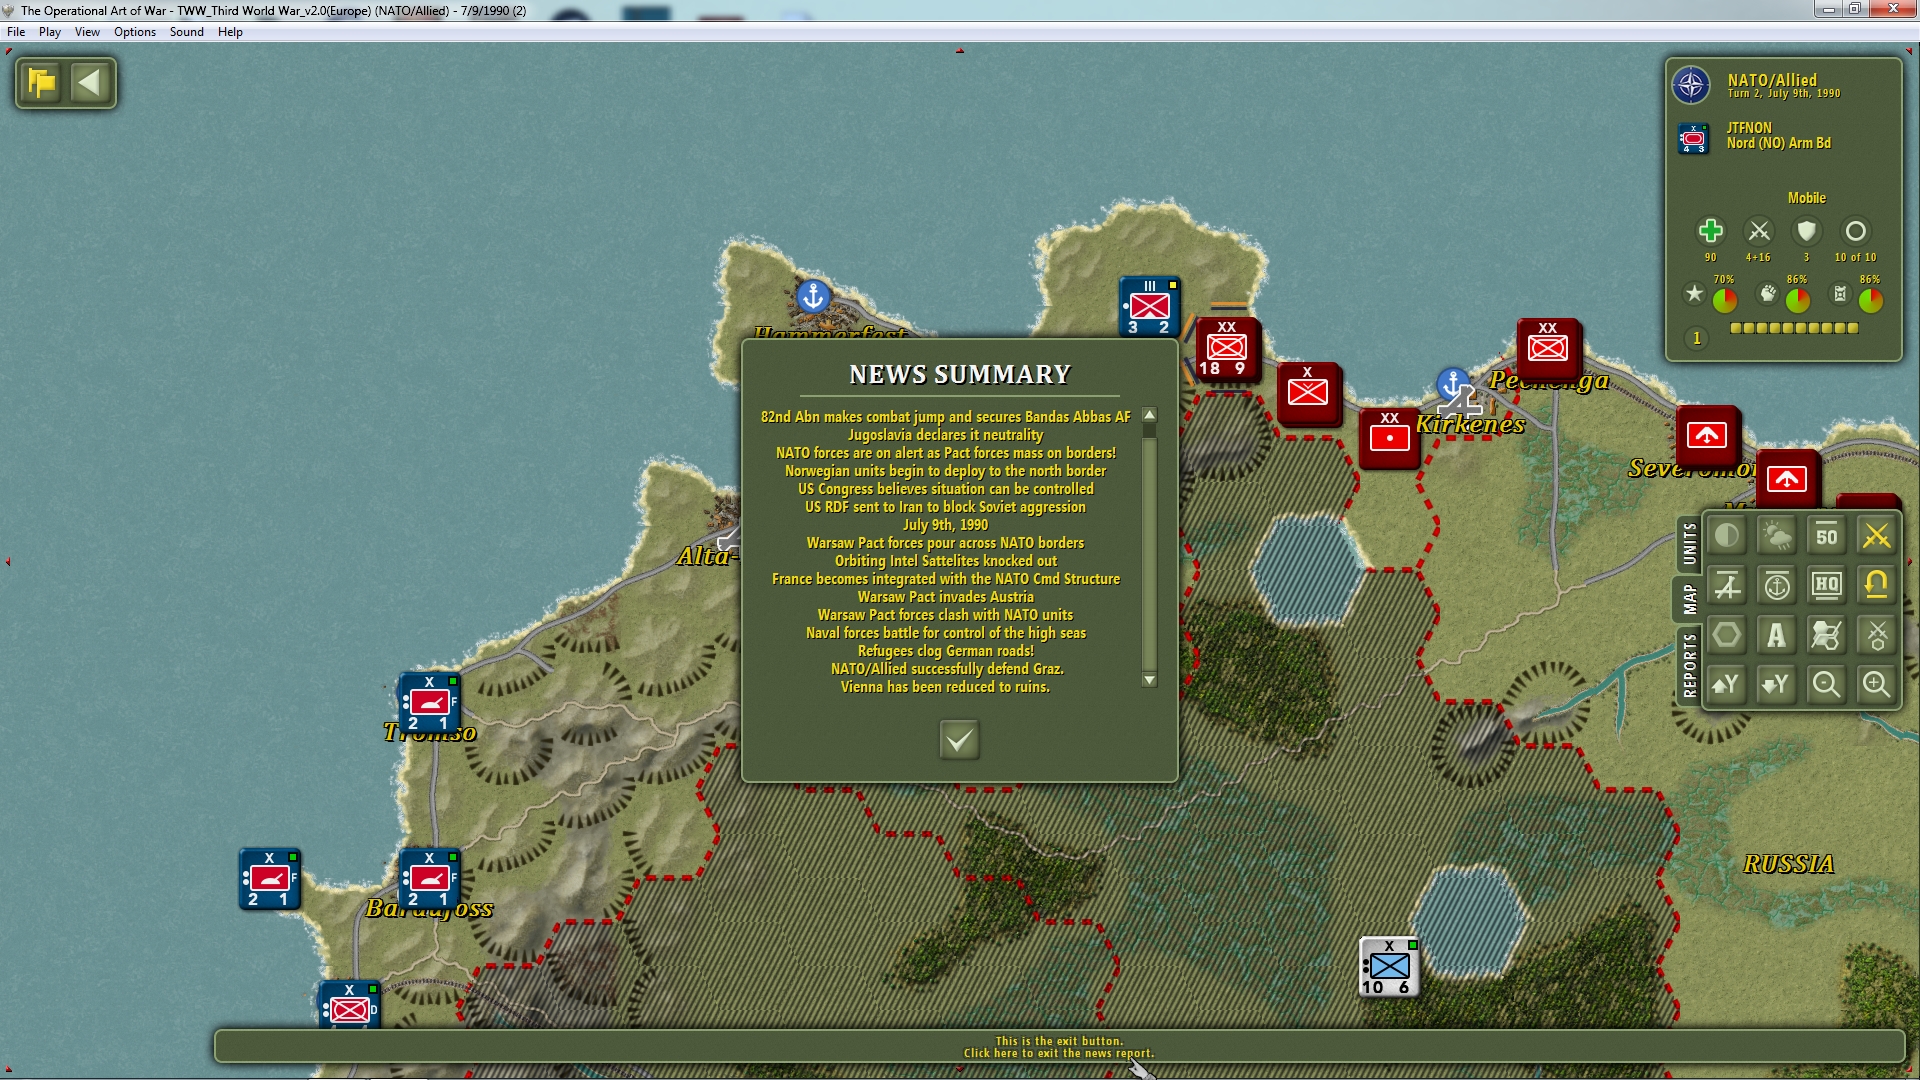The width and height of the screenshot is (1920, 1080).
Task: Click the weather cloud-and-sun button
Action: (1777, 536)
